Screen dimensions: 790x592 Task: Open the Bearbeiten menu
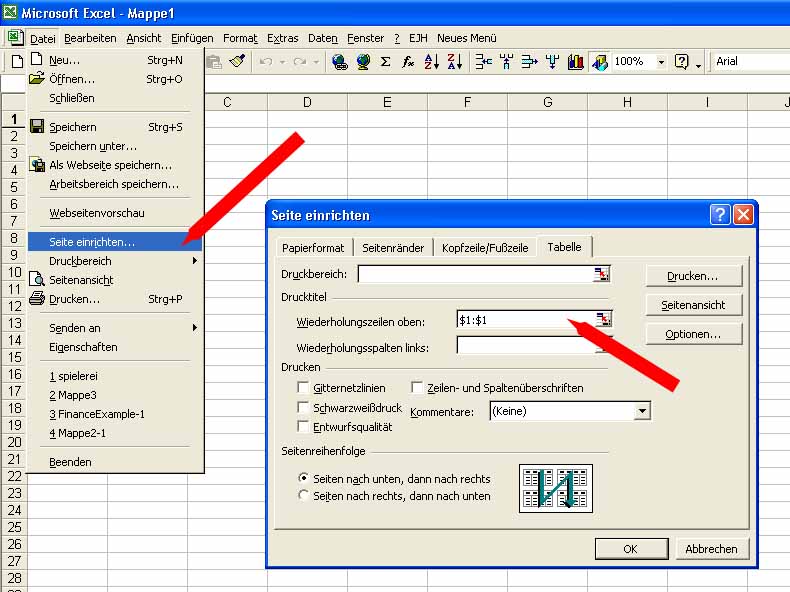[x=90, y=38]
